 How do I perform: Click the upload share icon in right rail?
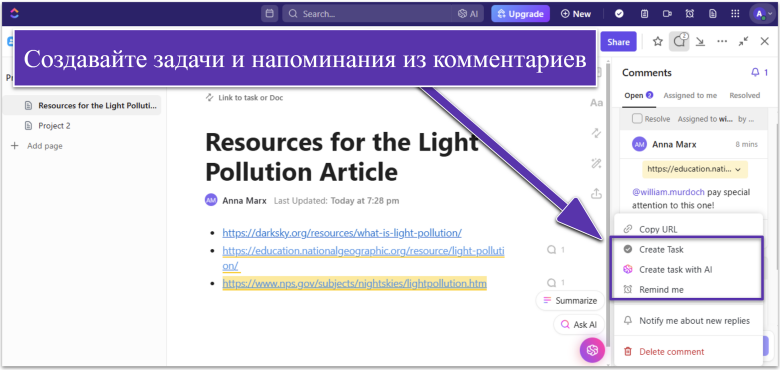596,193
